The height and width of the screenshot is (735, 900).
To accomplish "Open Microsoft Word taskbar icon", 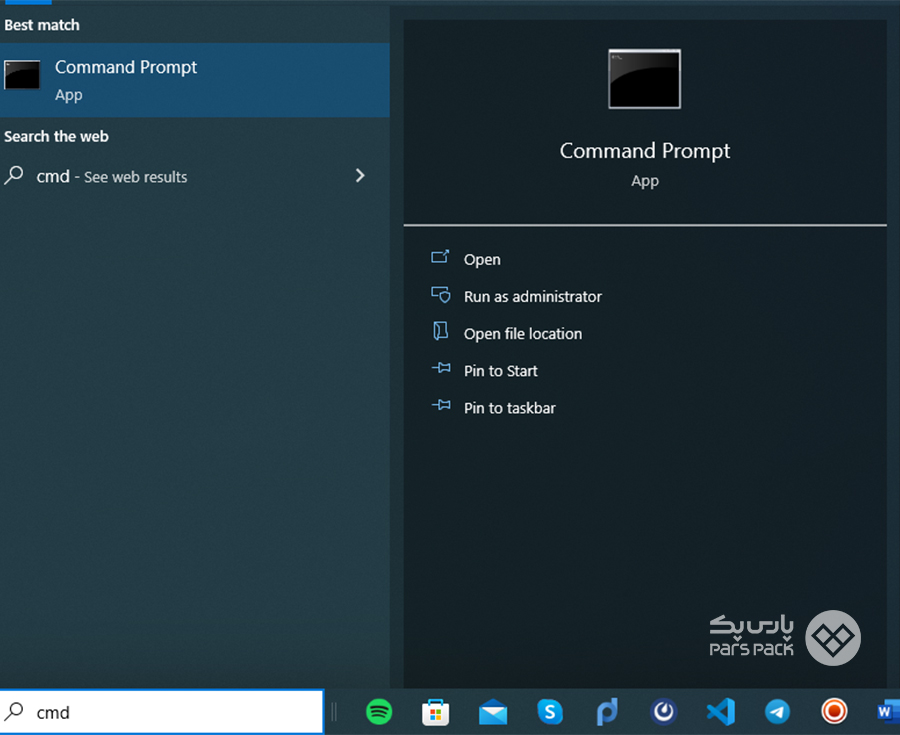I will (887, 712).
